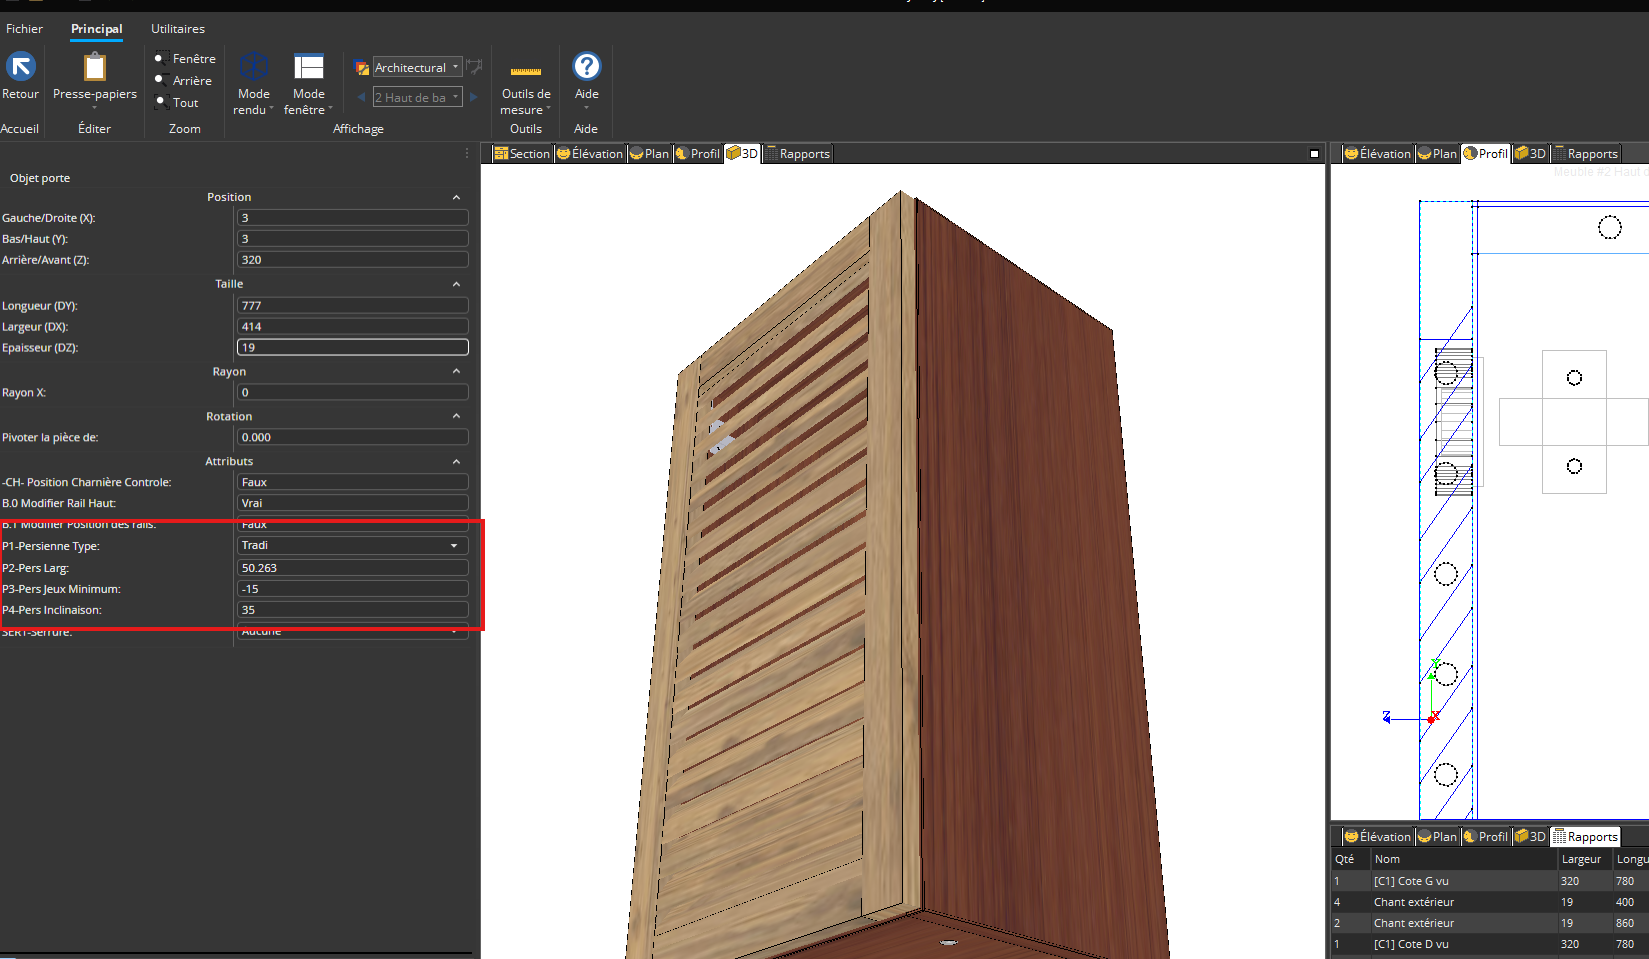Open the Fichier menu
Image resolution: width=1649 pixels, height=959 pixels.
tap(24, 29)
